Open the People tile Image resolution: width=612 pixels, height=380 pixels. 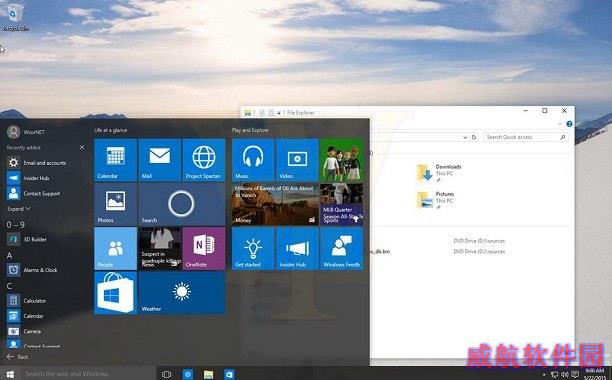point(116,249)
